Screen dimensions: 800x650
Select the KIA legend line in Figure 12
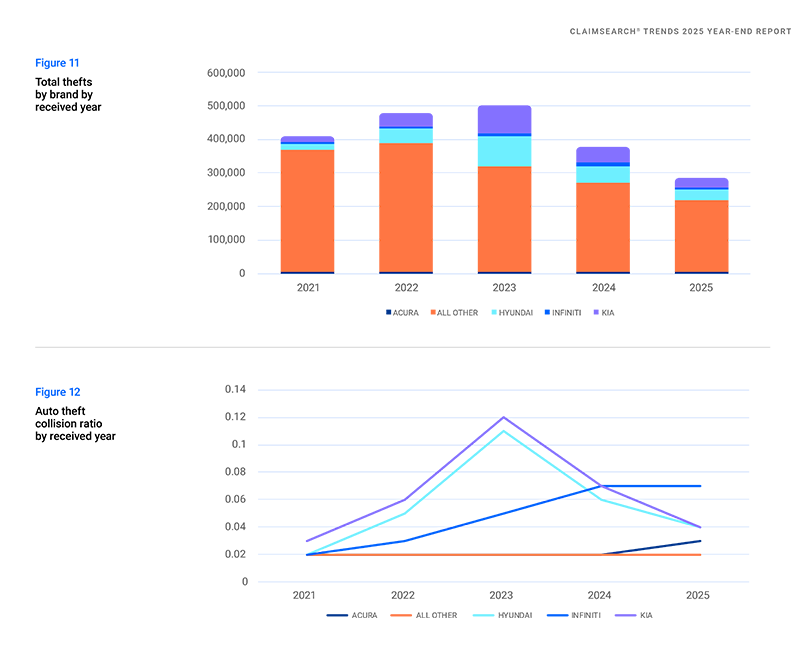pos(626,615)
